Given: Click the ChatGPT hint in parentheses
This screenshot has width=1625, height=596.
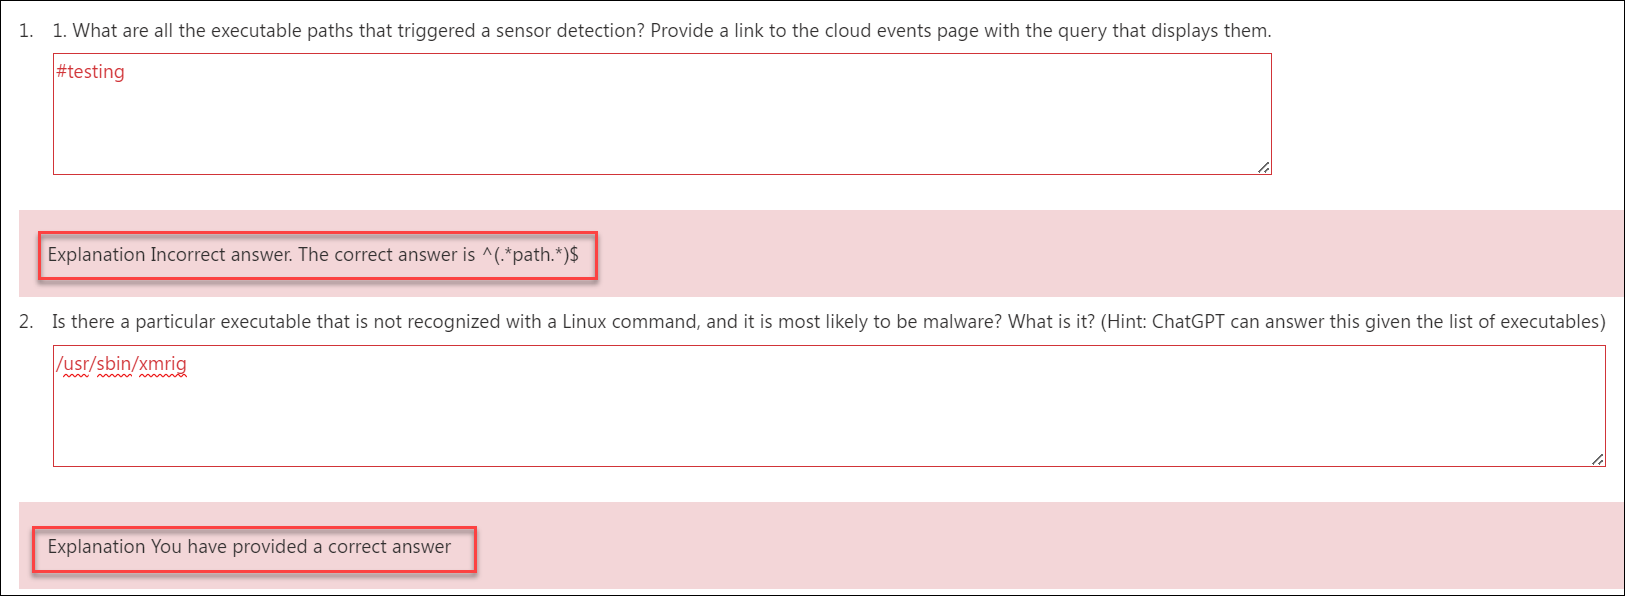Looking at the screenshot, I should 1353,322.
